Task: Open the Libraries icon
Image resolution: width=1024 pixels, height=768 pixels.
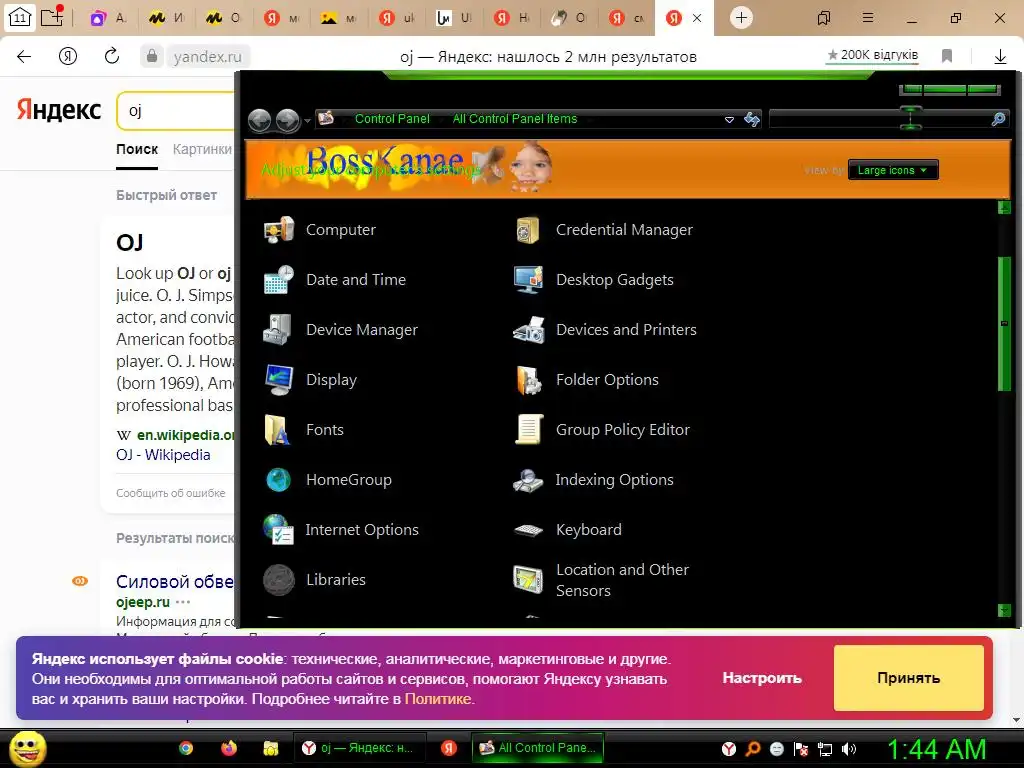Action: click(x=279, y=580)
